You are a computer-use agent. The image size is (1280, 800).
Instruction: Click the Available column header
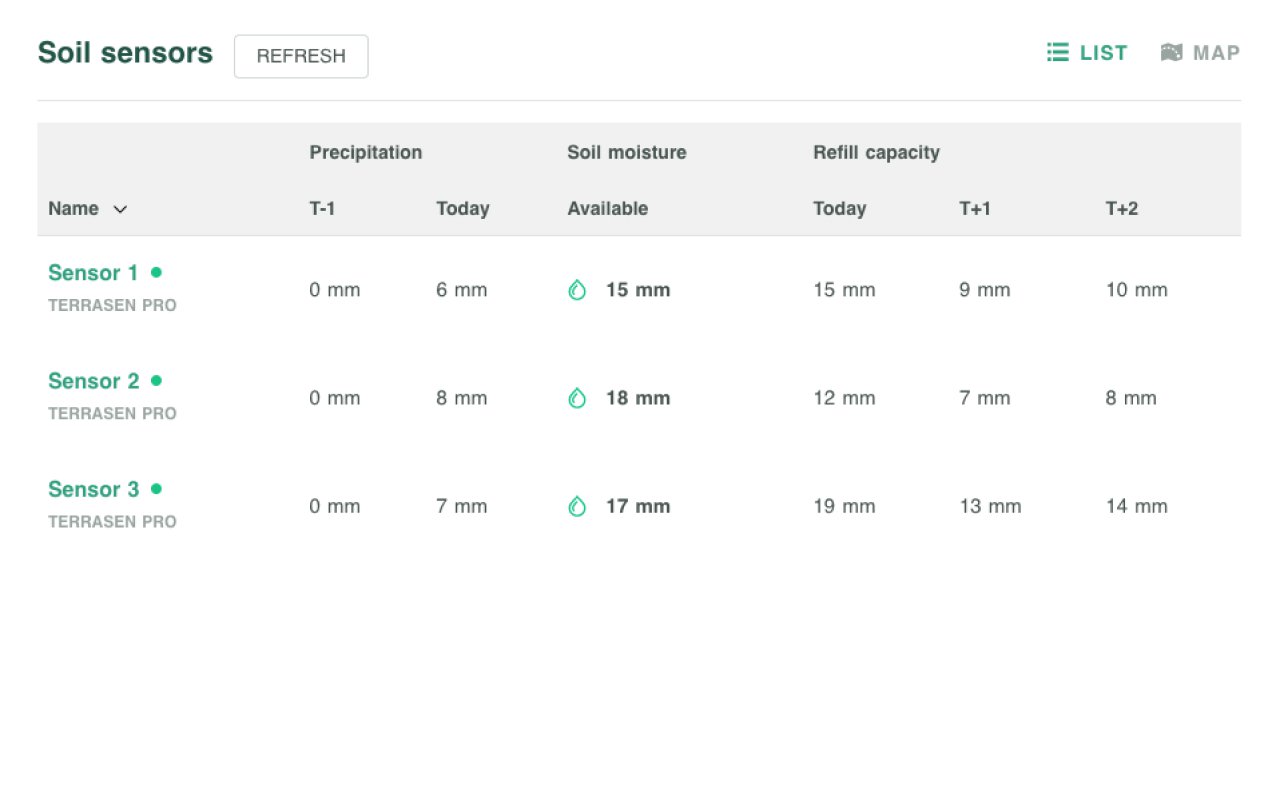[608, 209]
